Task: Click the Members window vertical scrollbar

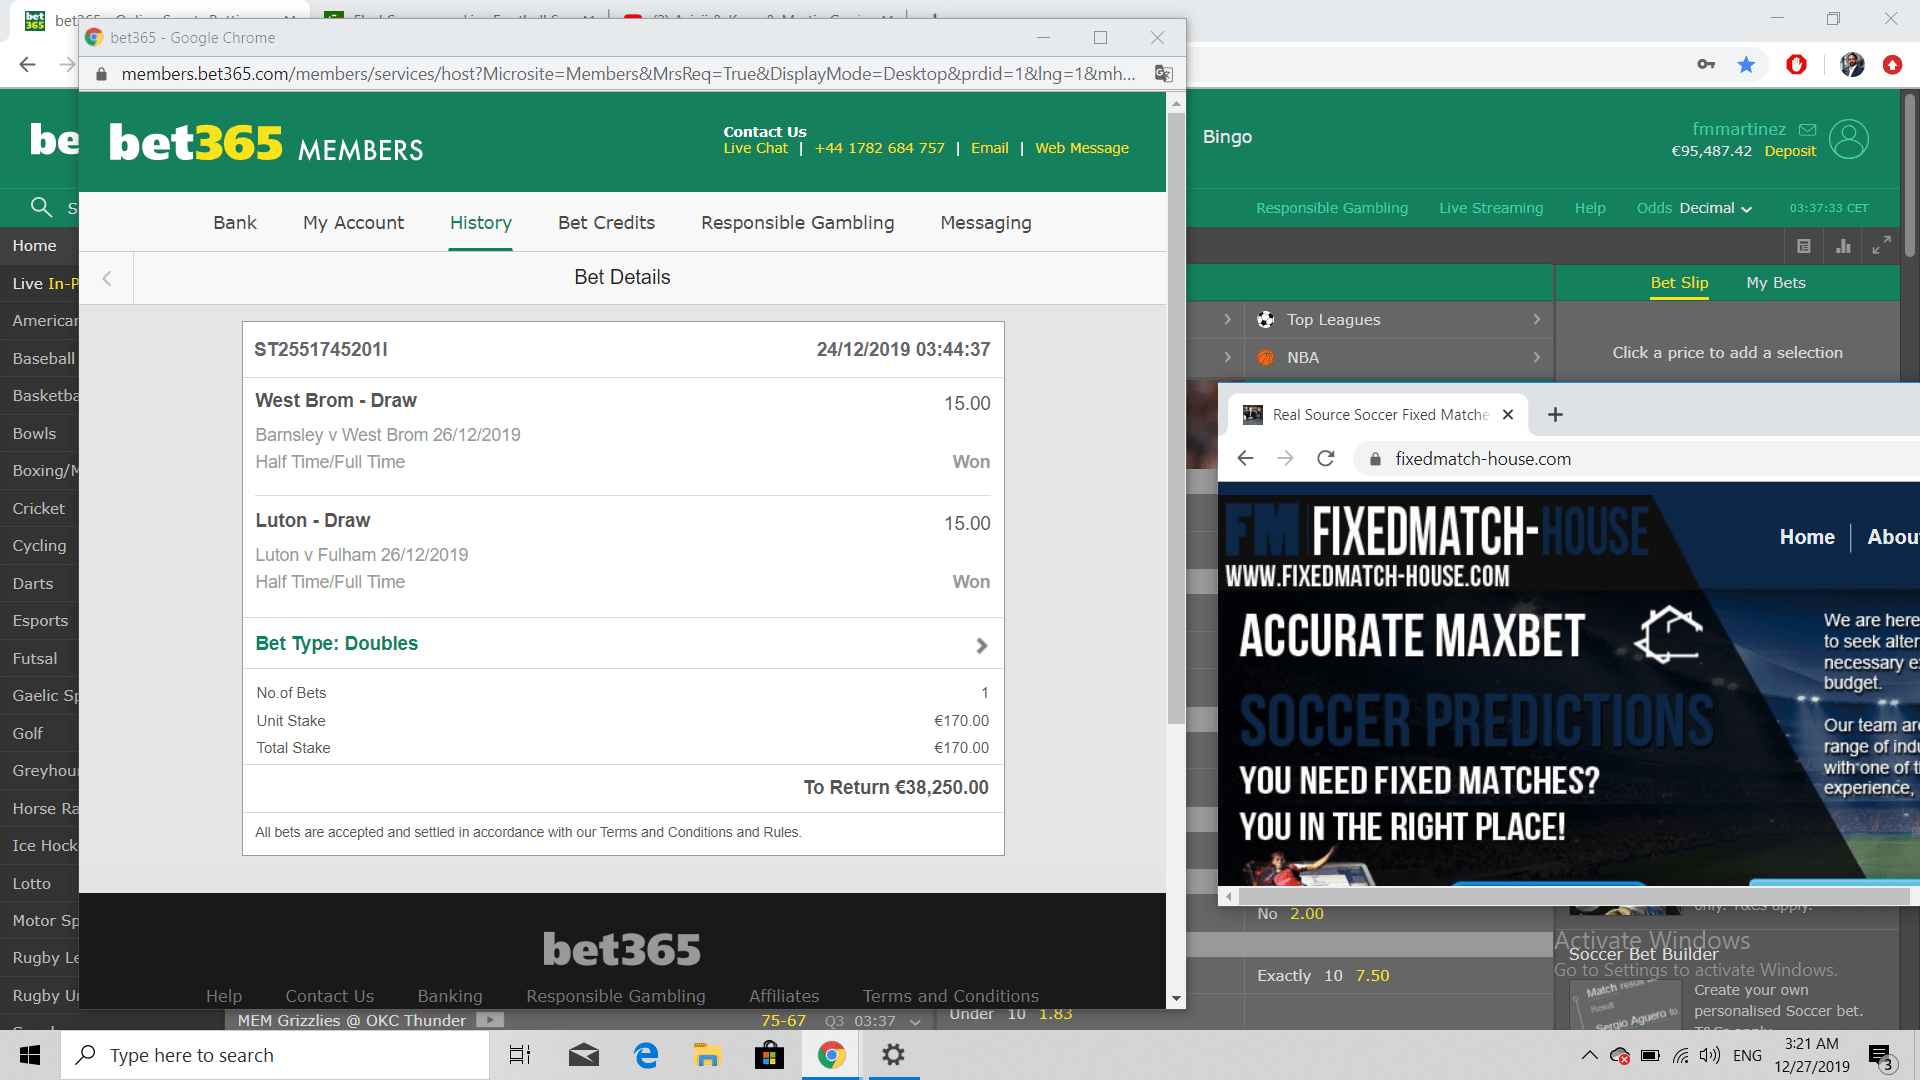Action: (x=1176, y=417)
